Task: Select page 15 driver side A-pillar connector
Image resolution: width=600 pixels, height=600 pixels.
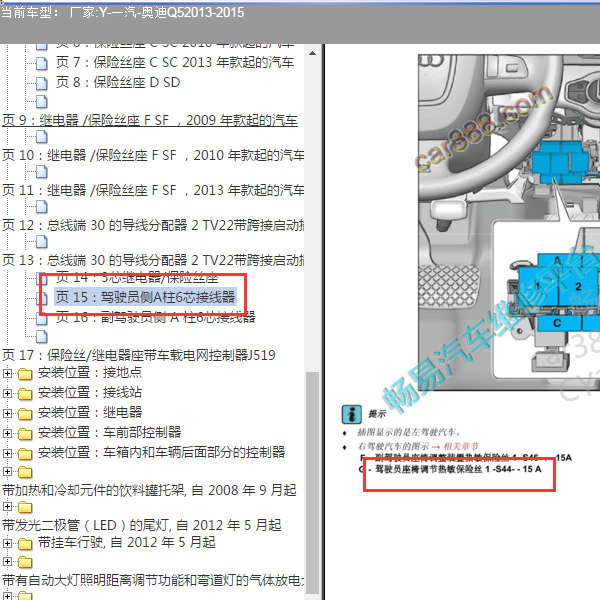Action: coord(145,297)
